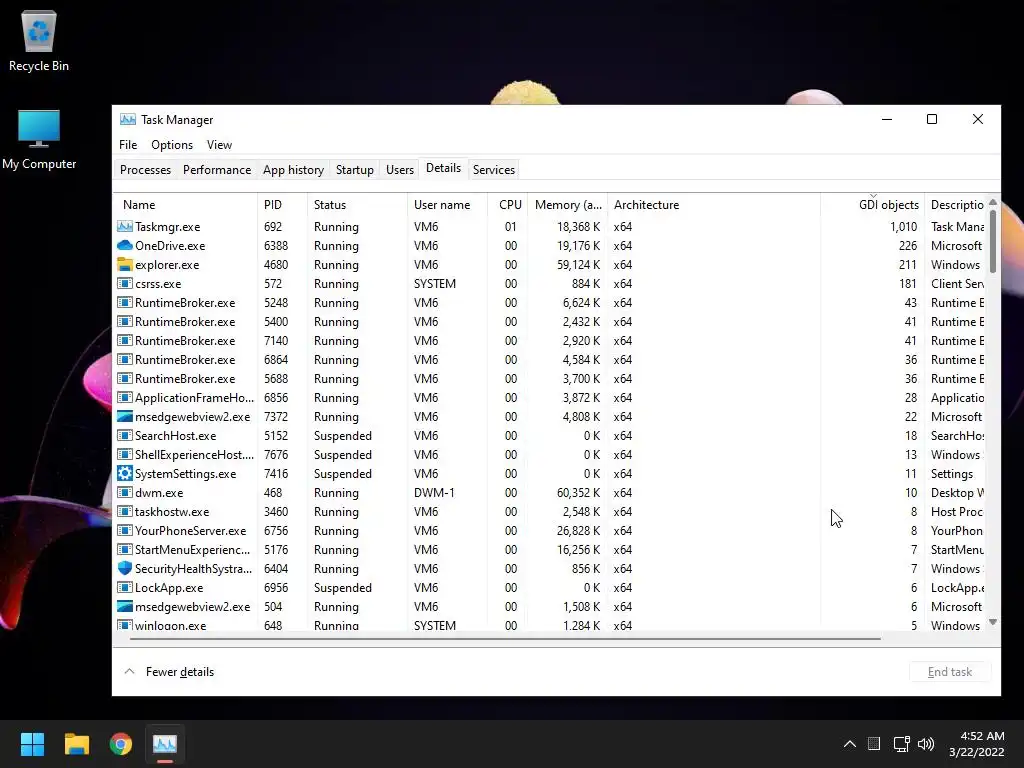Click the language tray indicator icon
1024x768 pixels.
coord(874,744)
